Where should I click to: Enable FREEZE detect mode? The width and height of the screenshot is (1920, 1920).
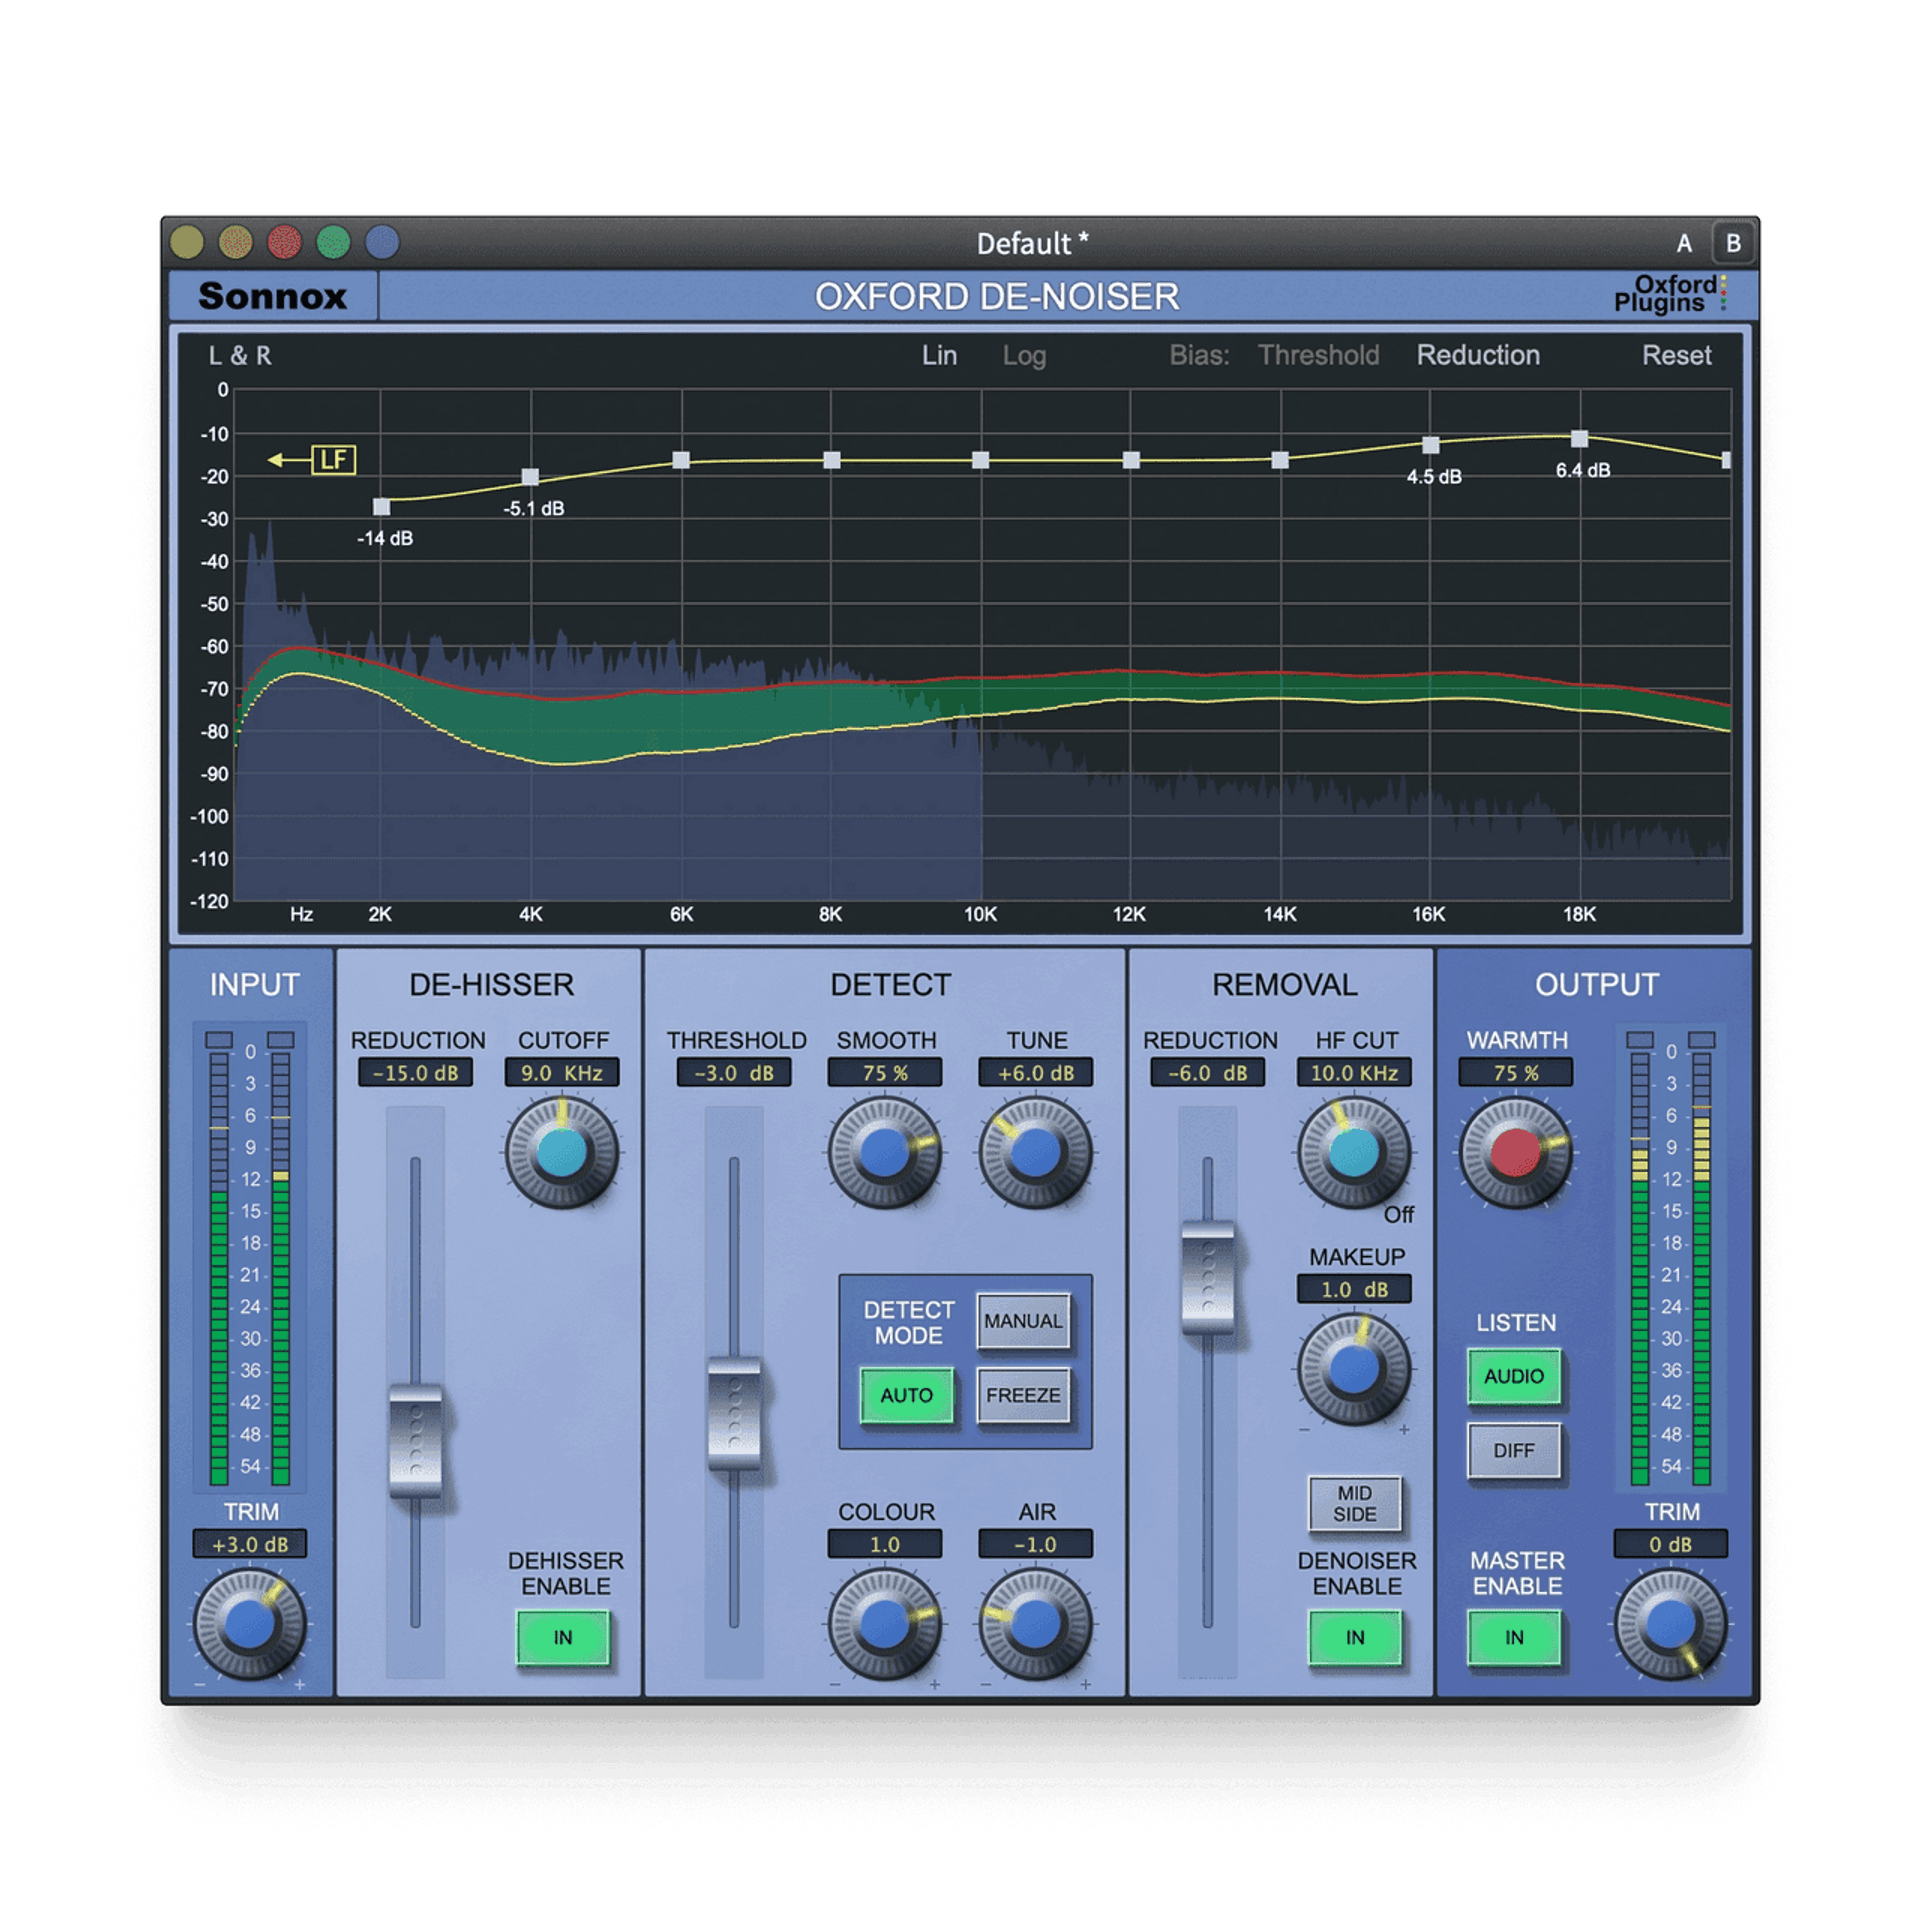pyautogui.click(x=1023, y=1395)
